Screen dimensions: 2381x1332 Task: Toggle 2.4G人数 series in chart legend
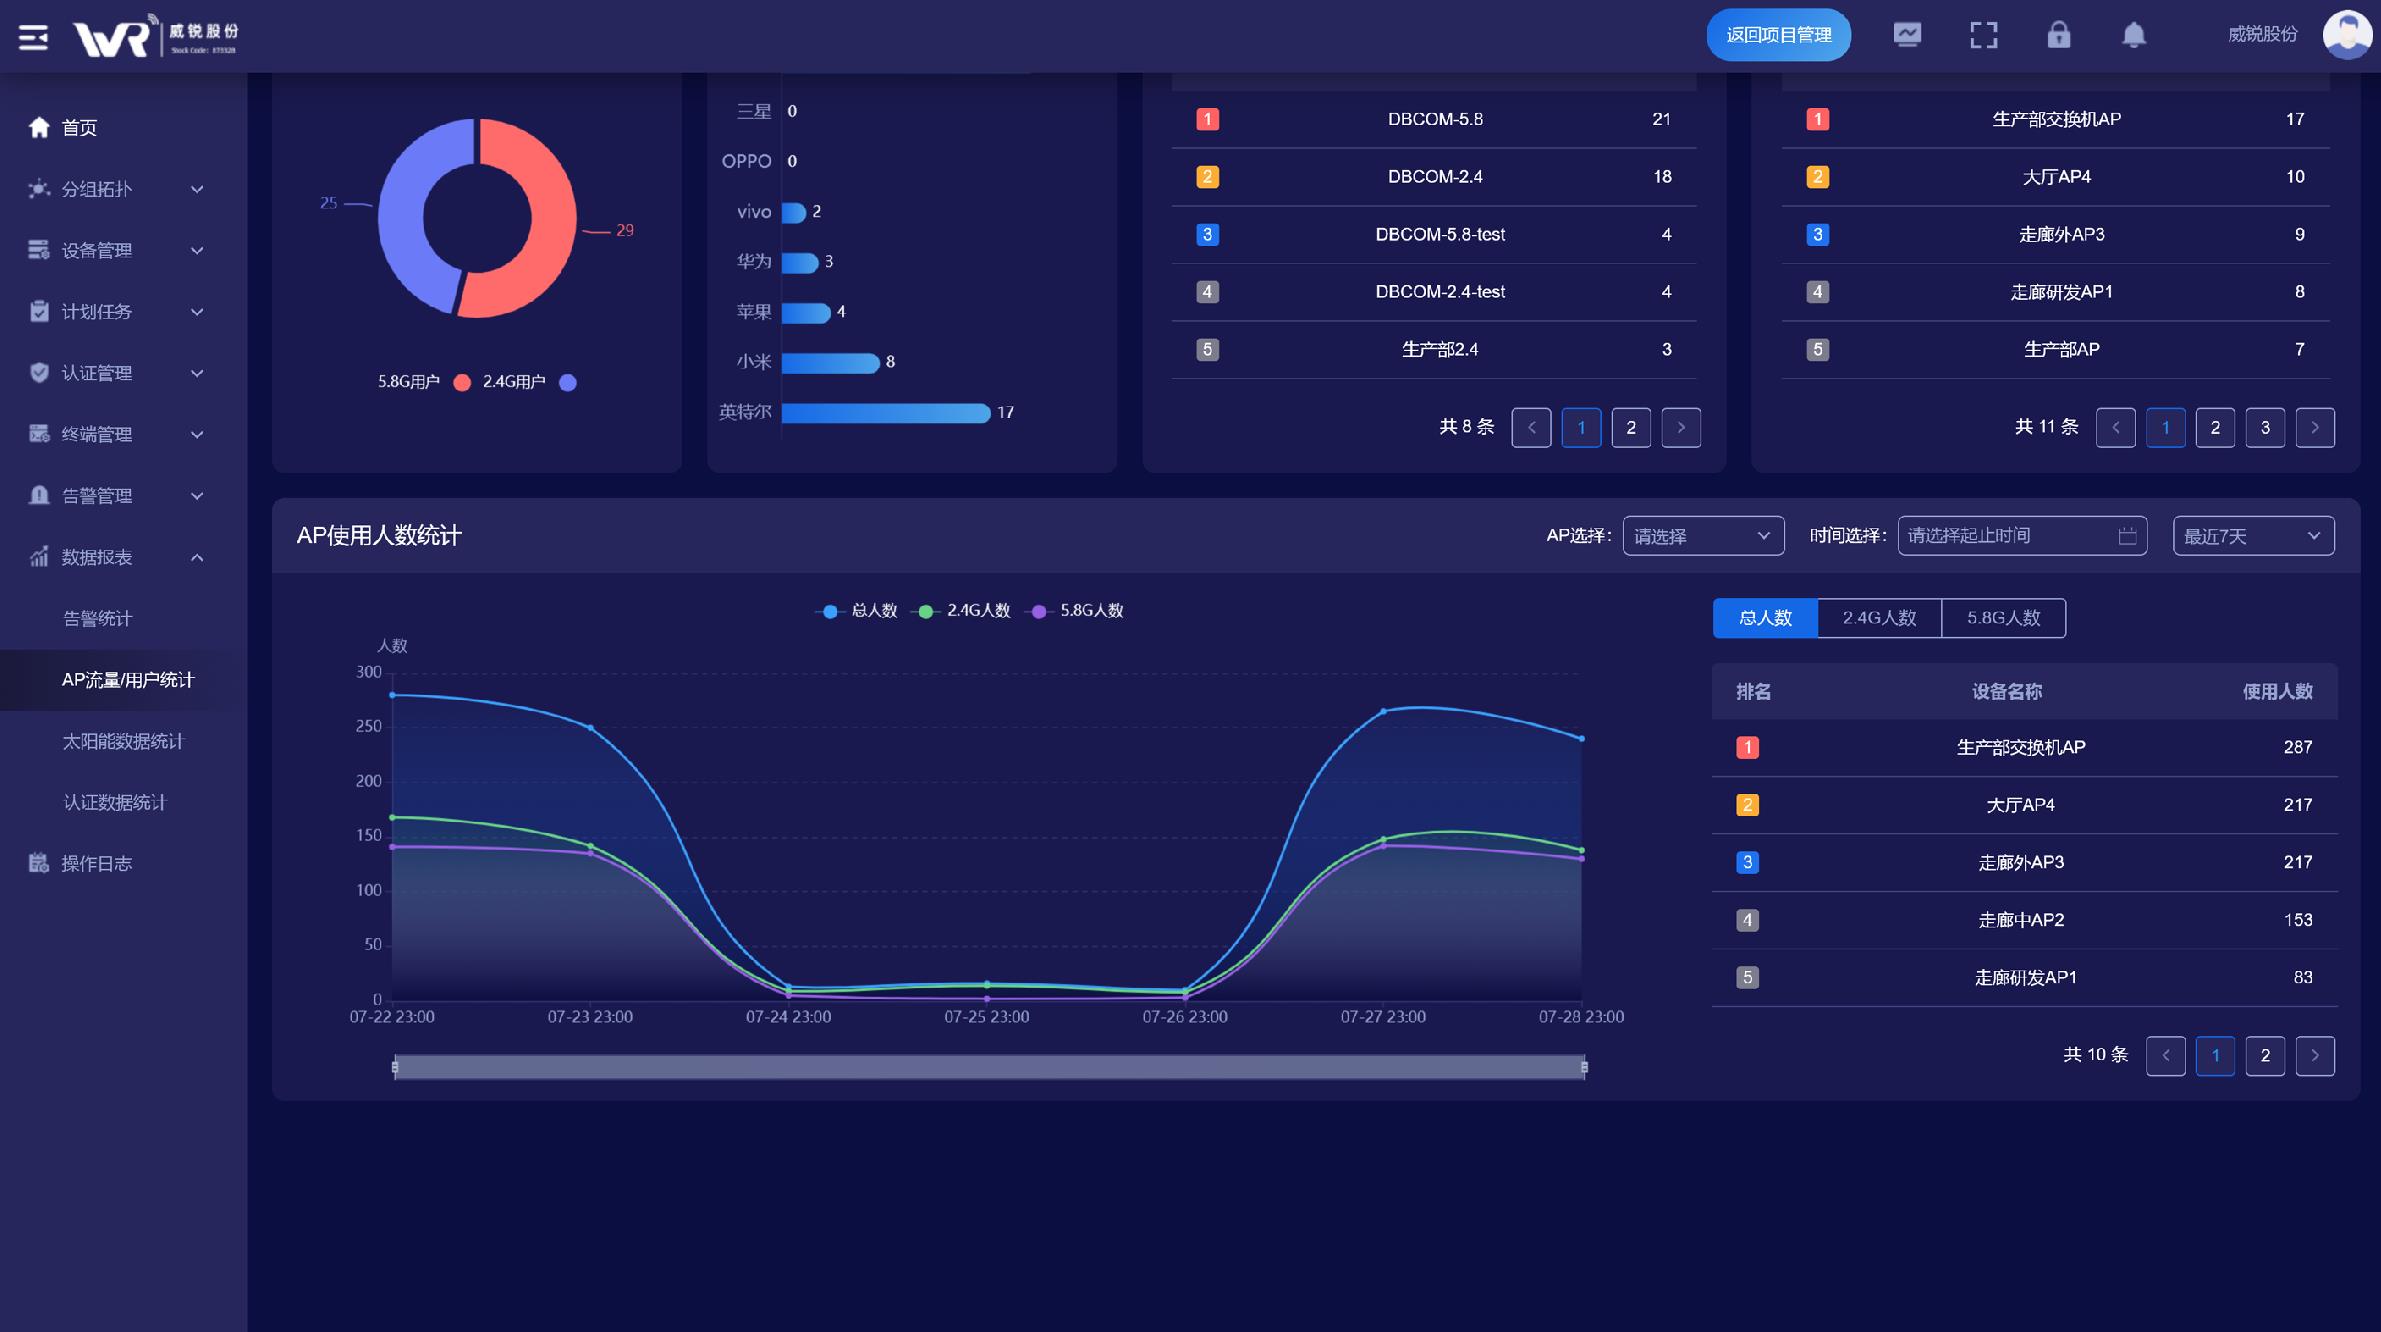pos(962,611)
